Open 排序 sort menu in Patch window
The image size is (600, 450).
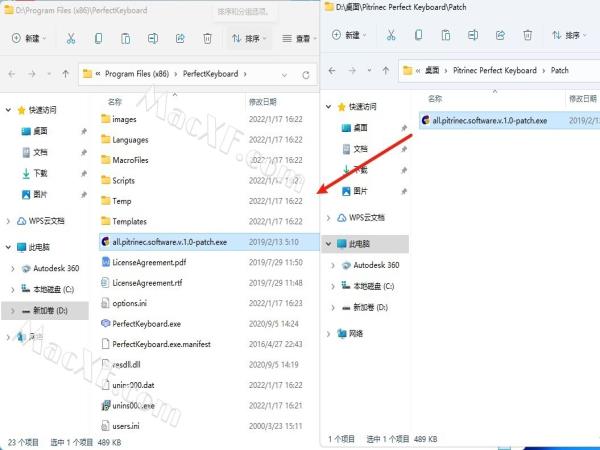click(x=569, y=35)
